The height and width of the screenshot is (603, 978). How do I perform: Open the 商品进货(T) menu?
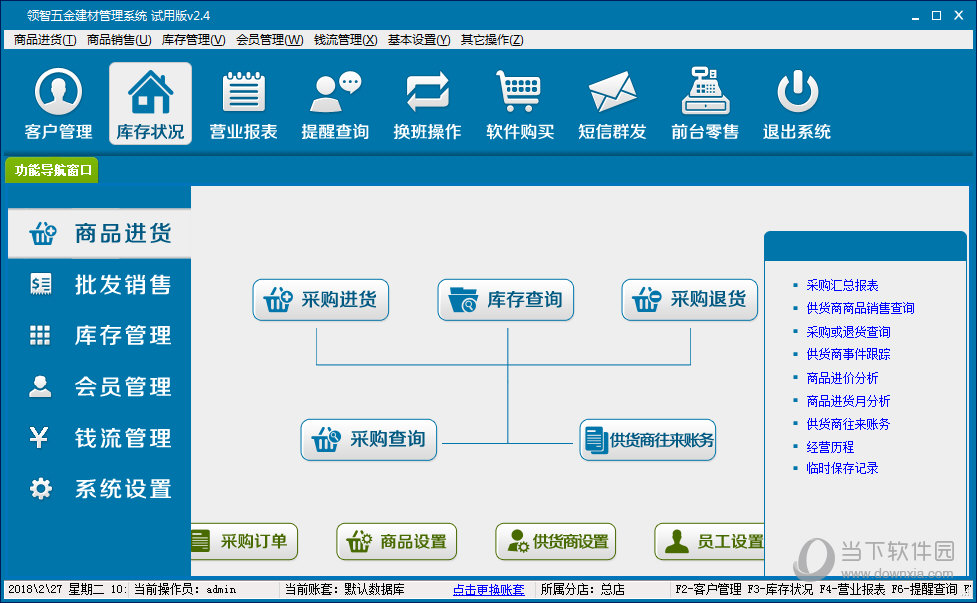tap(45, 40)
